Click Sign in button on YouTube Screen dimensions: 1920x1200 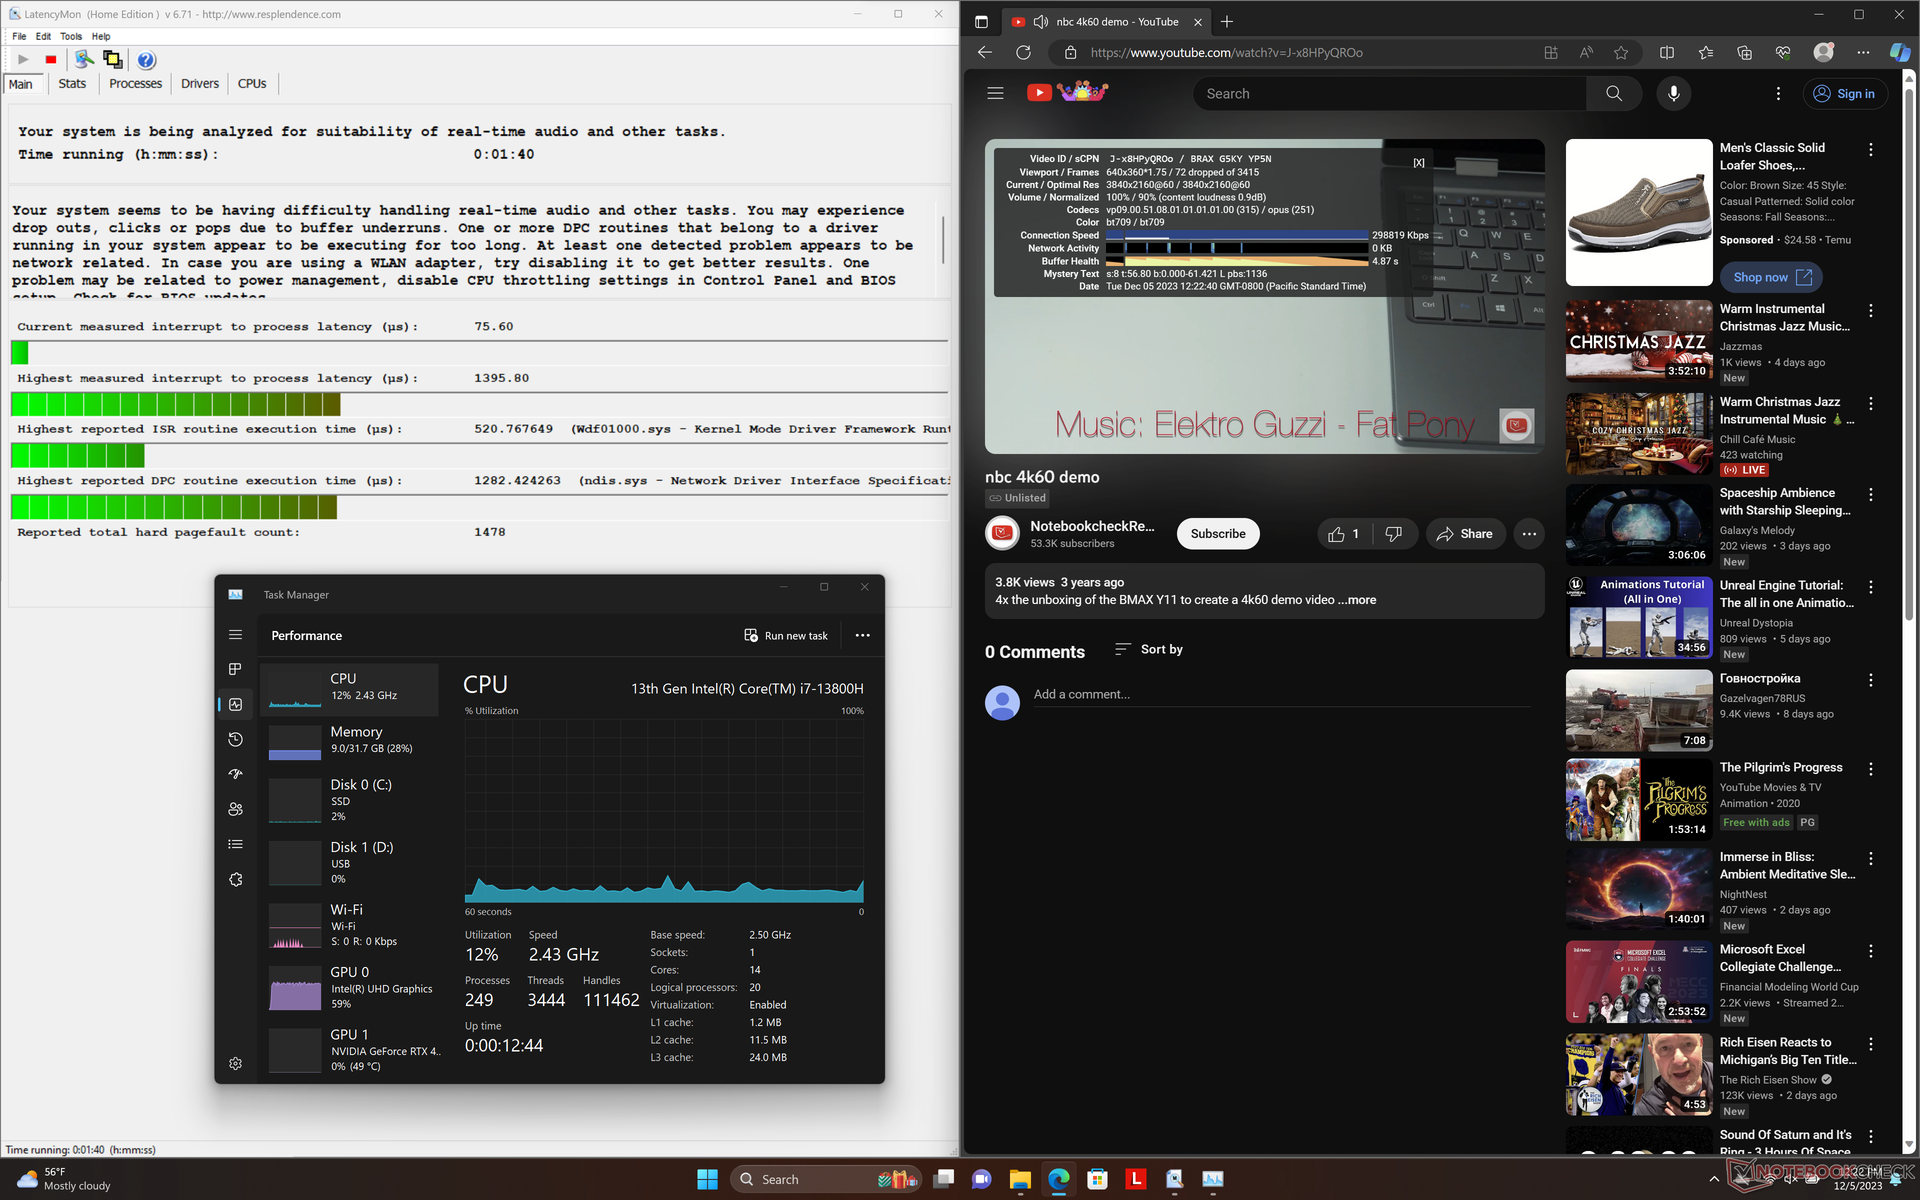pyautogui.click(x=1845, y=93)
